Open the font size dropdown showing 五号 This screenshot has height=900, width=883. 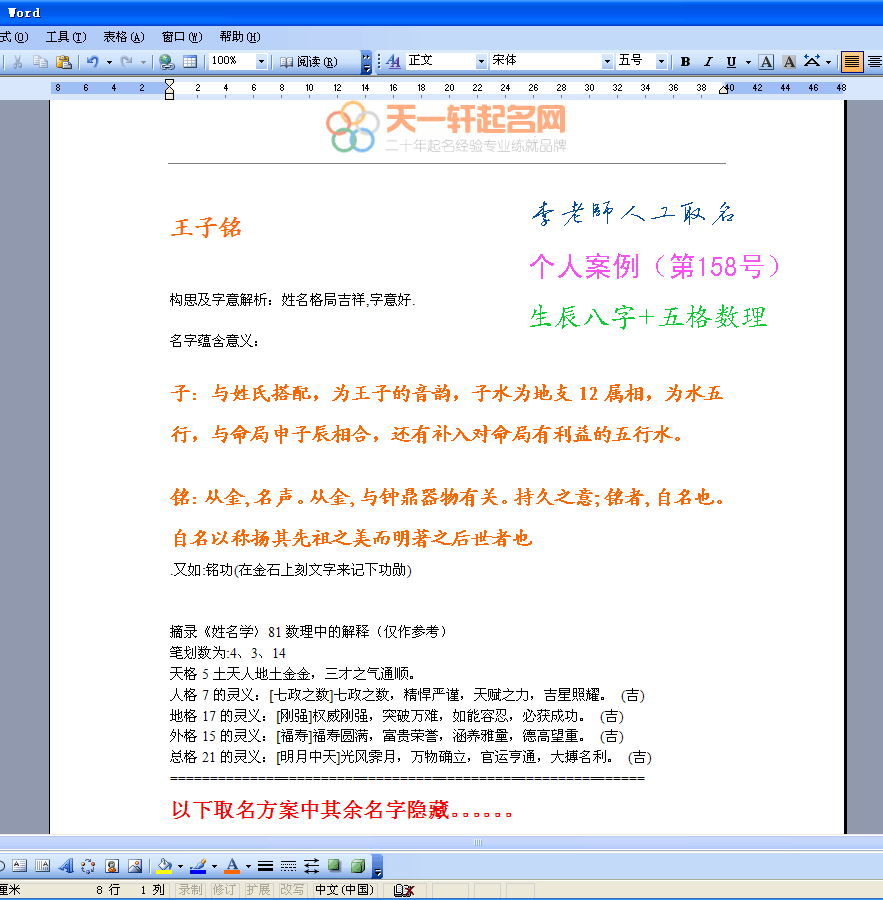tap(661, 61)
